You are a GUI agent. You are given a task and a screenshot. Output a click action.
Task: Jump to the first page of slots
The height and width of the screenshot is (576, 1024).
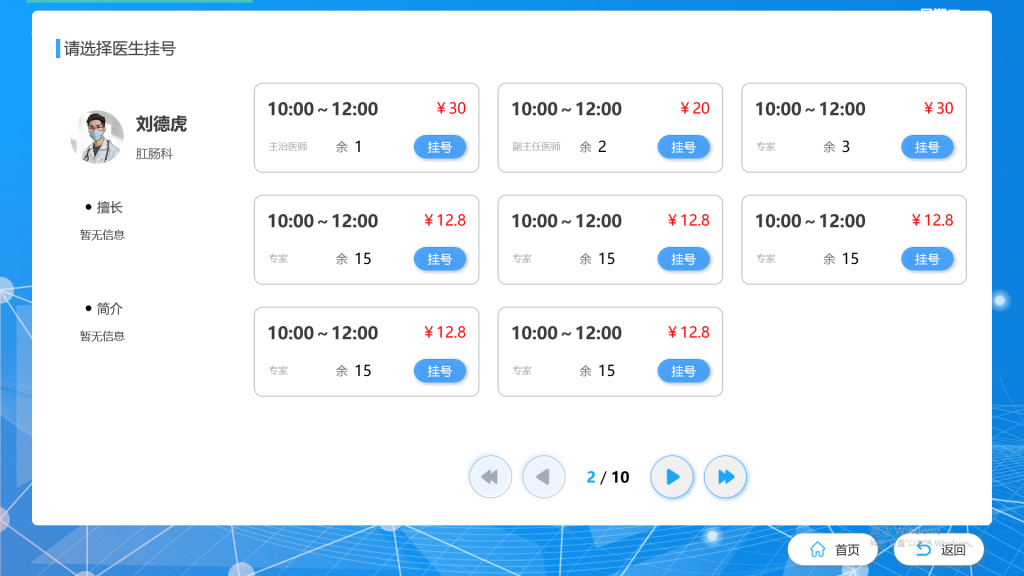pos(490,477)
